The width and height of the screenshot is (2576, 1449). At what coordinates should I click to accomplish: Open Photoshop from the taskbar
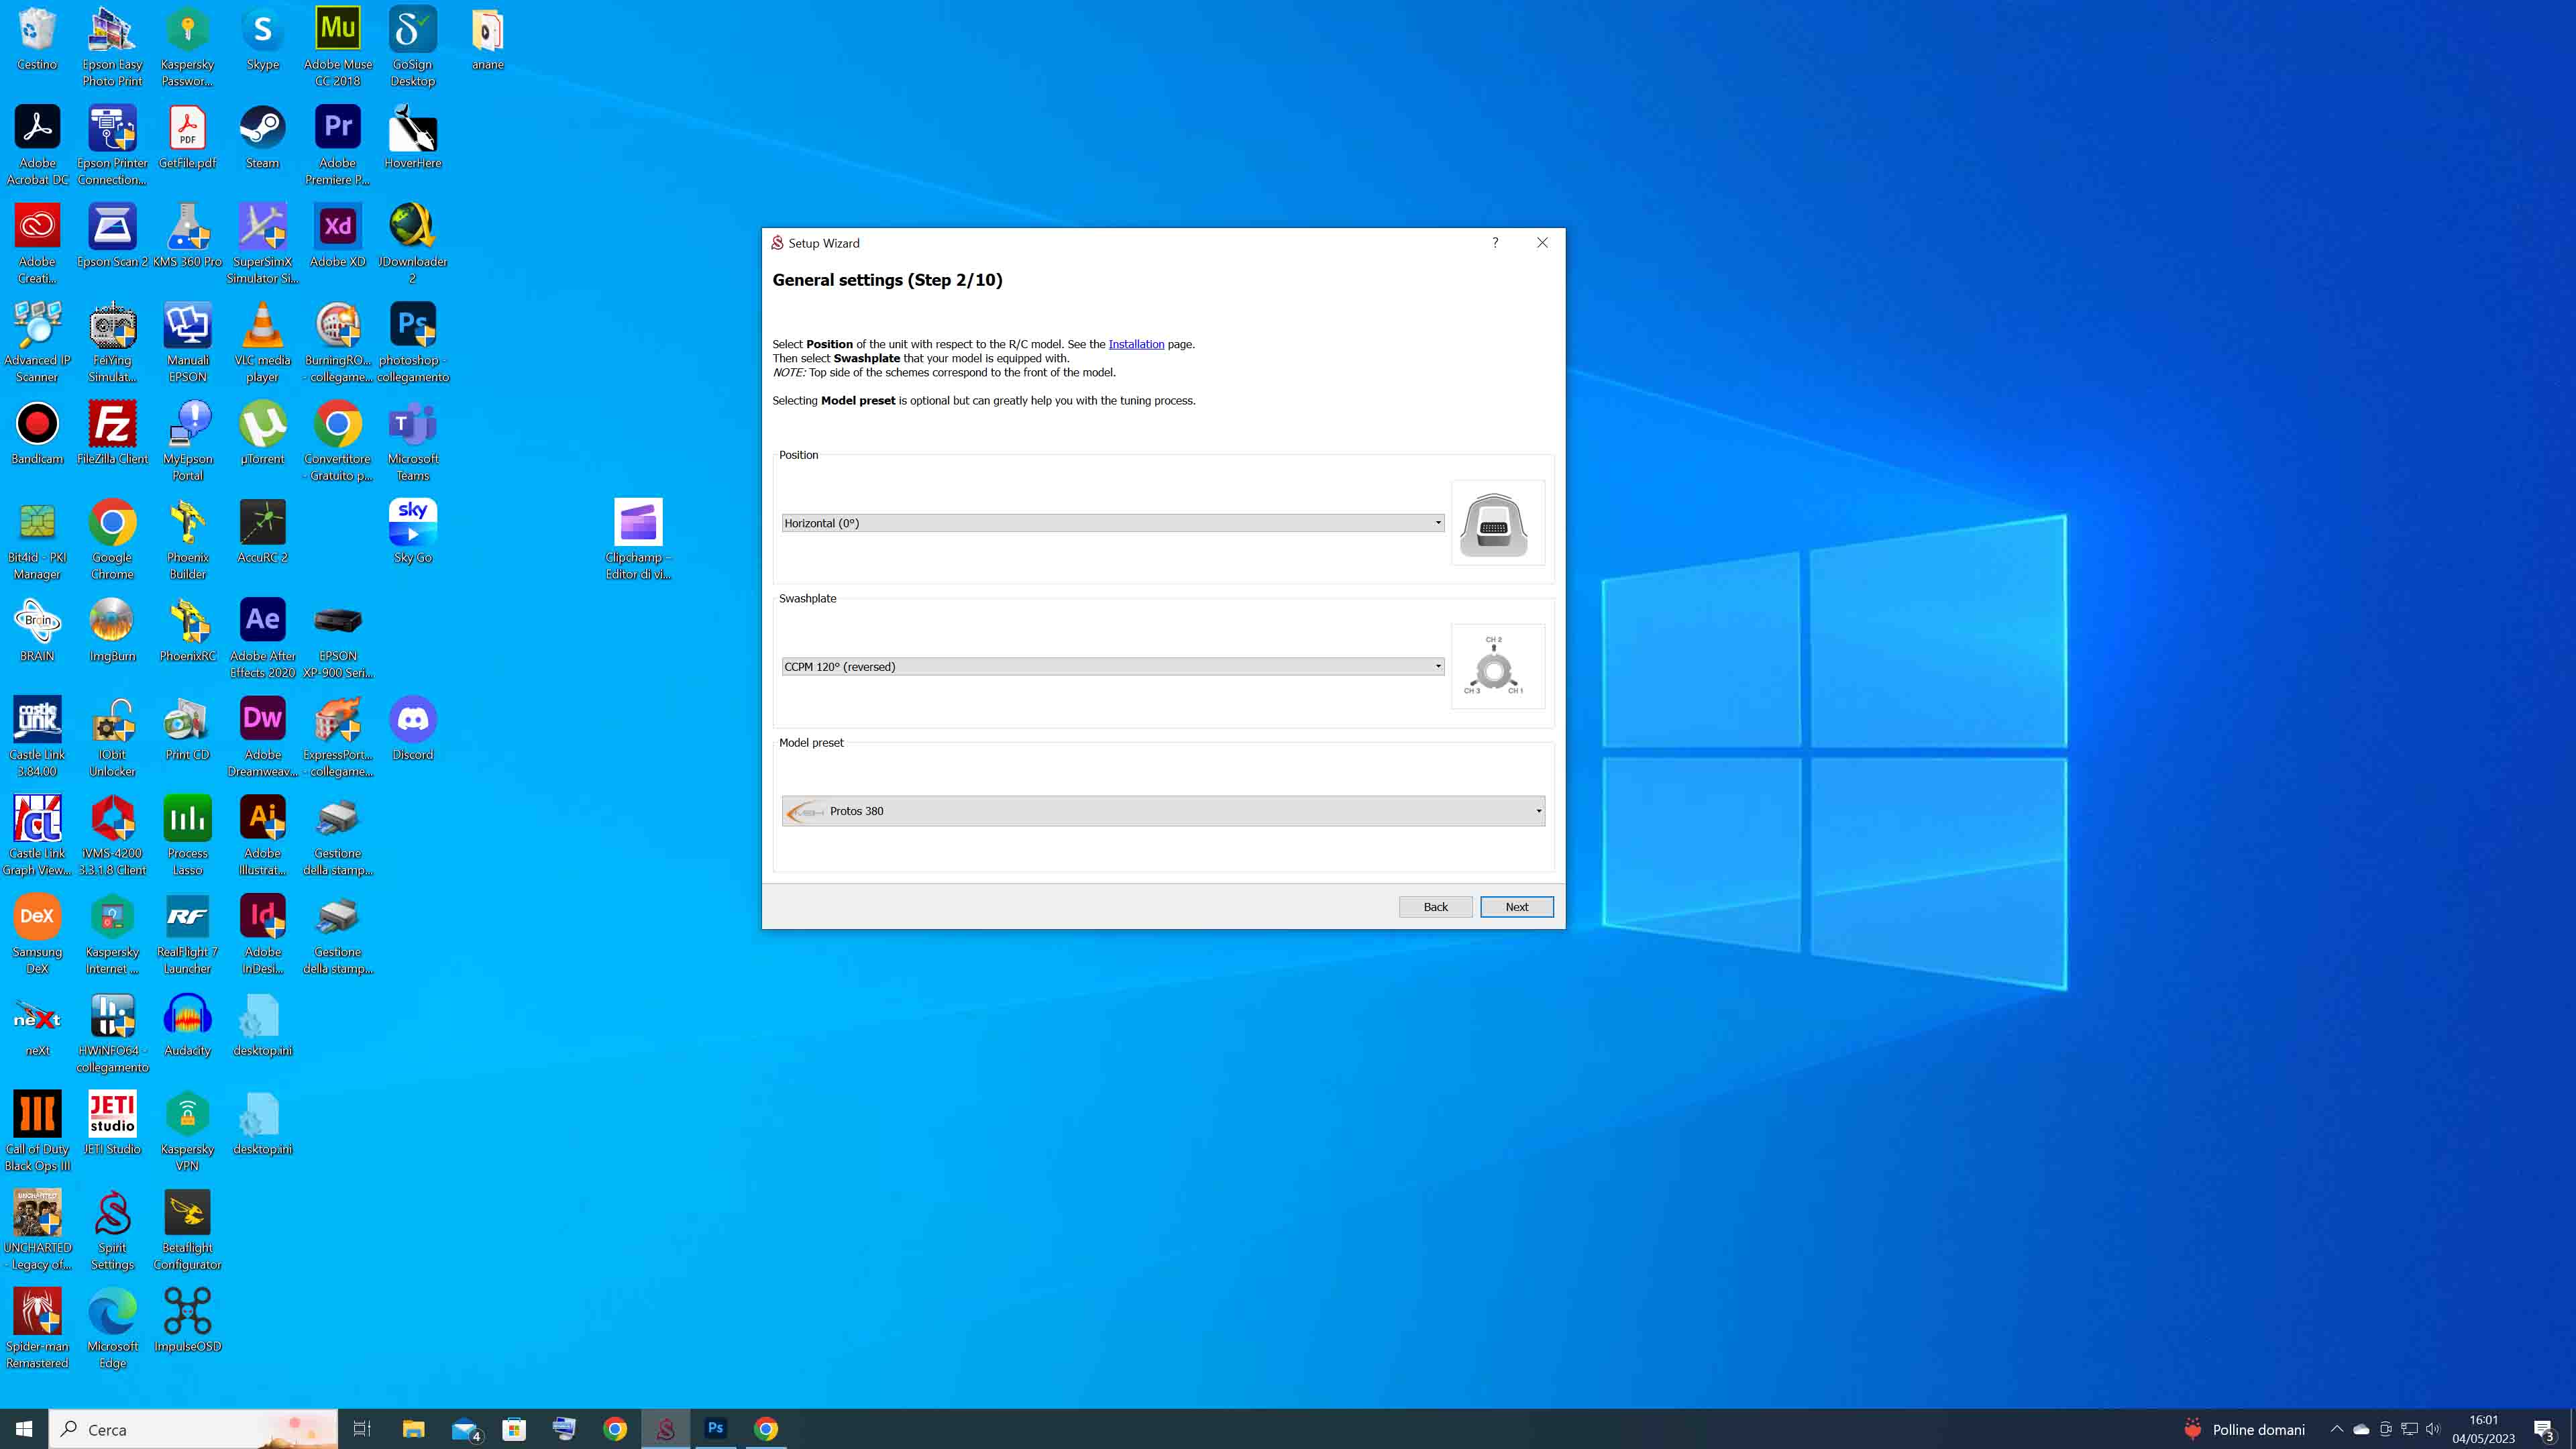click(x=715, y=1429)
